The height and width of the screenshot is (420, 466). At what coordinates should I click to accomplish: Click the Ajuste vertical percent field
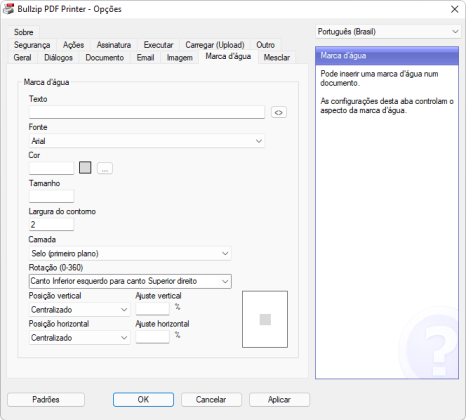point(153,309)
